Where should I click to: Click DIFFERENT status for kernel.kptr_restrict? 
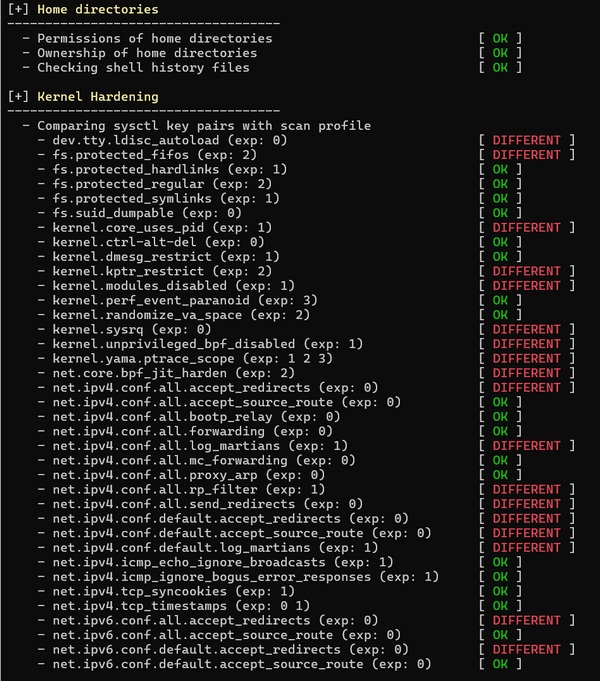coord(526,271)
